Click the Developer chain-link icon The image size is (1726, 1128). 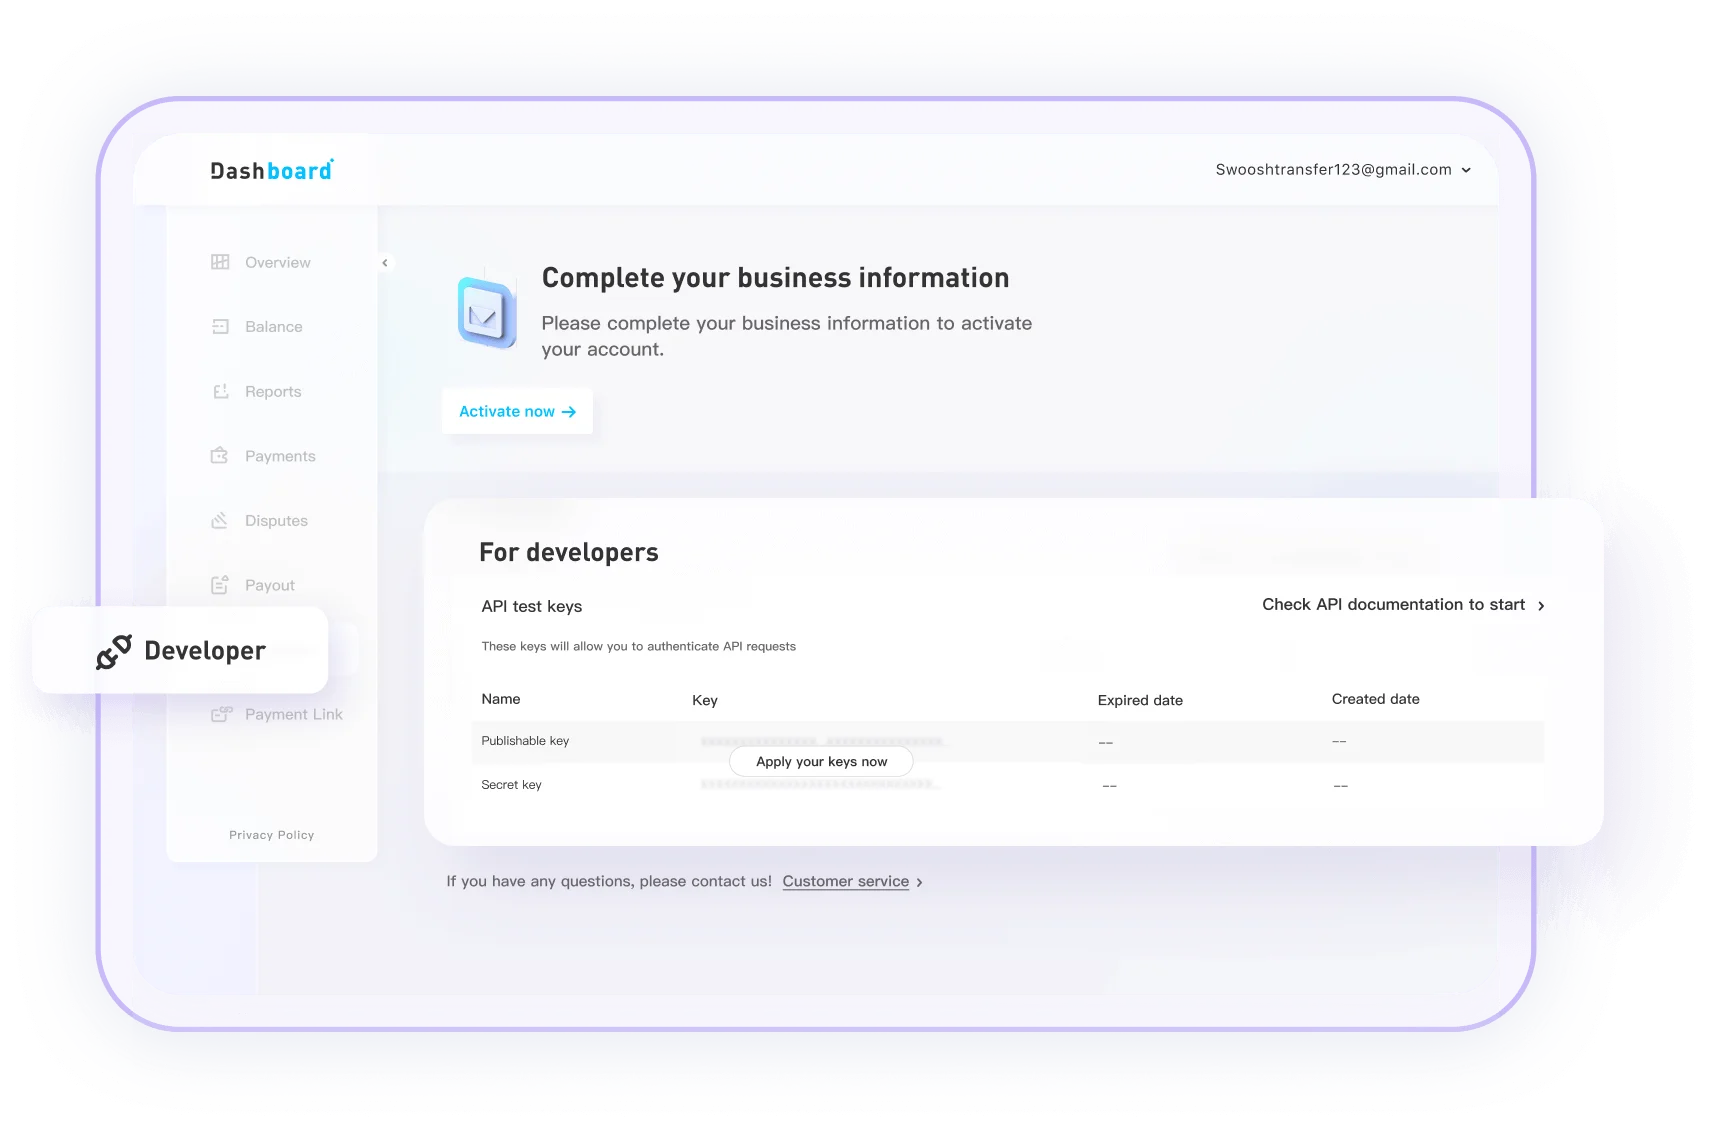pos(114,651)
